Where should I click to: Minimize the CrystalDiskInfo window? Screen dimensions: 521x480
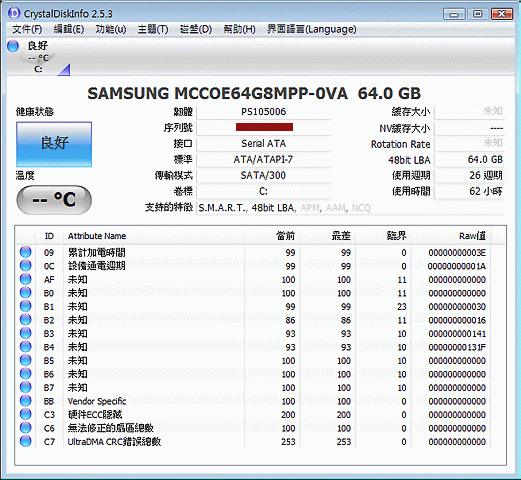(454, 14)
